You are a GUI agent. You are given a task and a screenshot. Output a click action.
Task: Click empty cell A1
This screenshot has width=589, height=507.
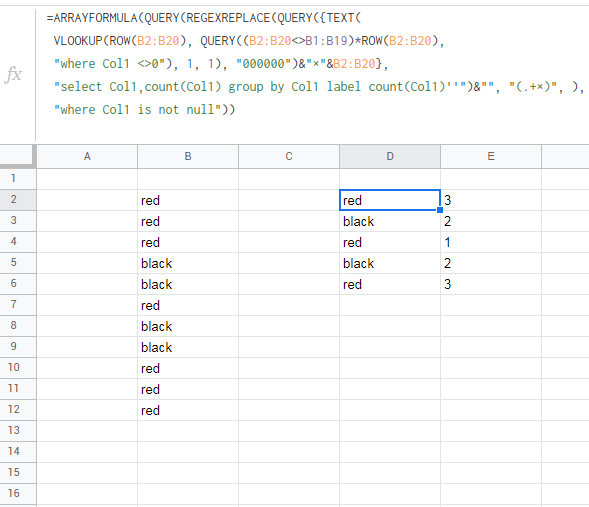point(87,179)
